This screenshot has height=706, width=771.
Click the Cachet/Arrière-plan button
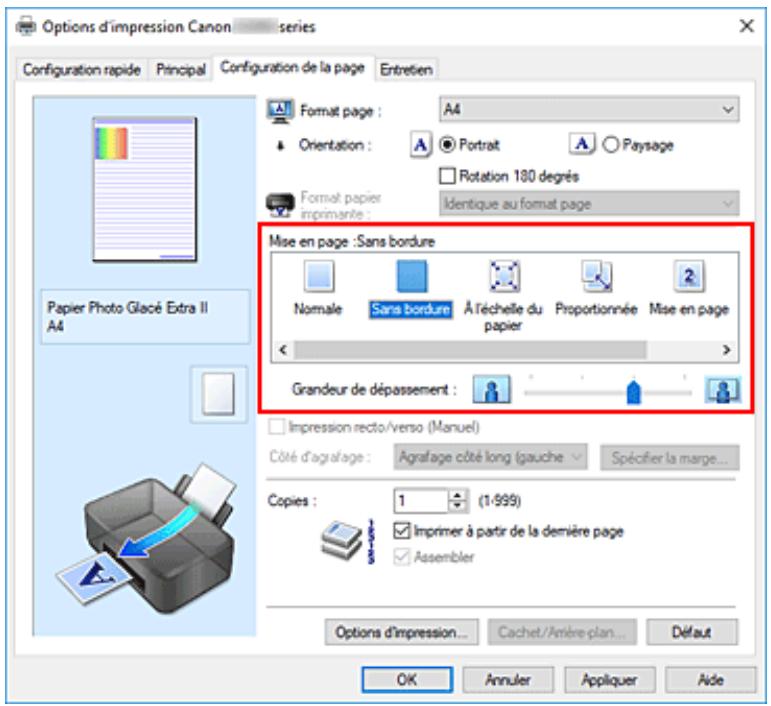point(562,632)
